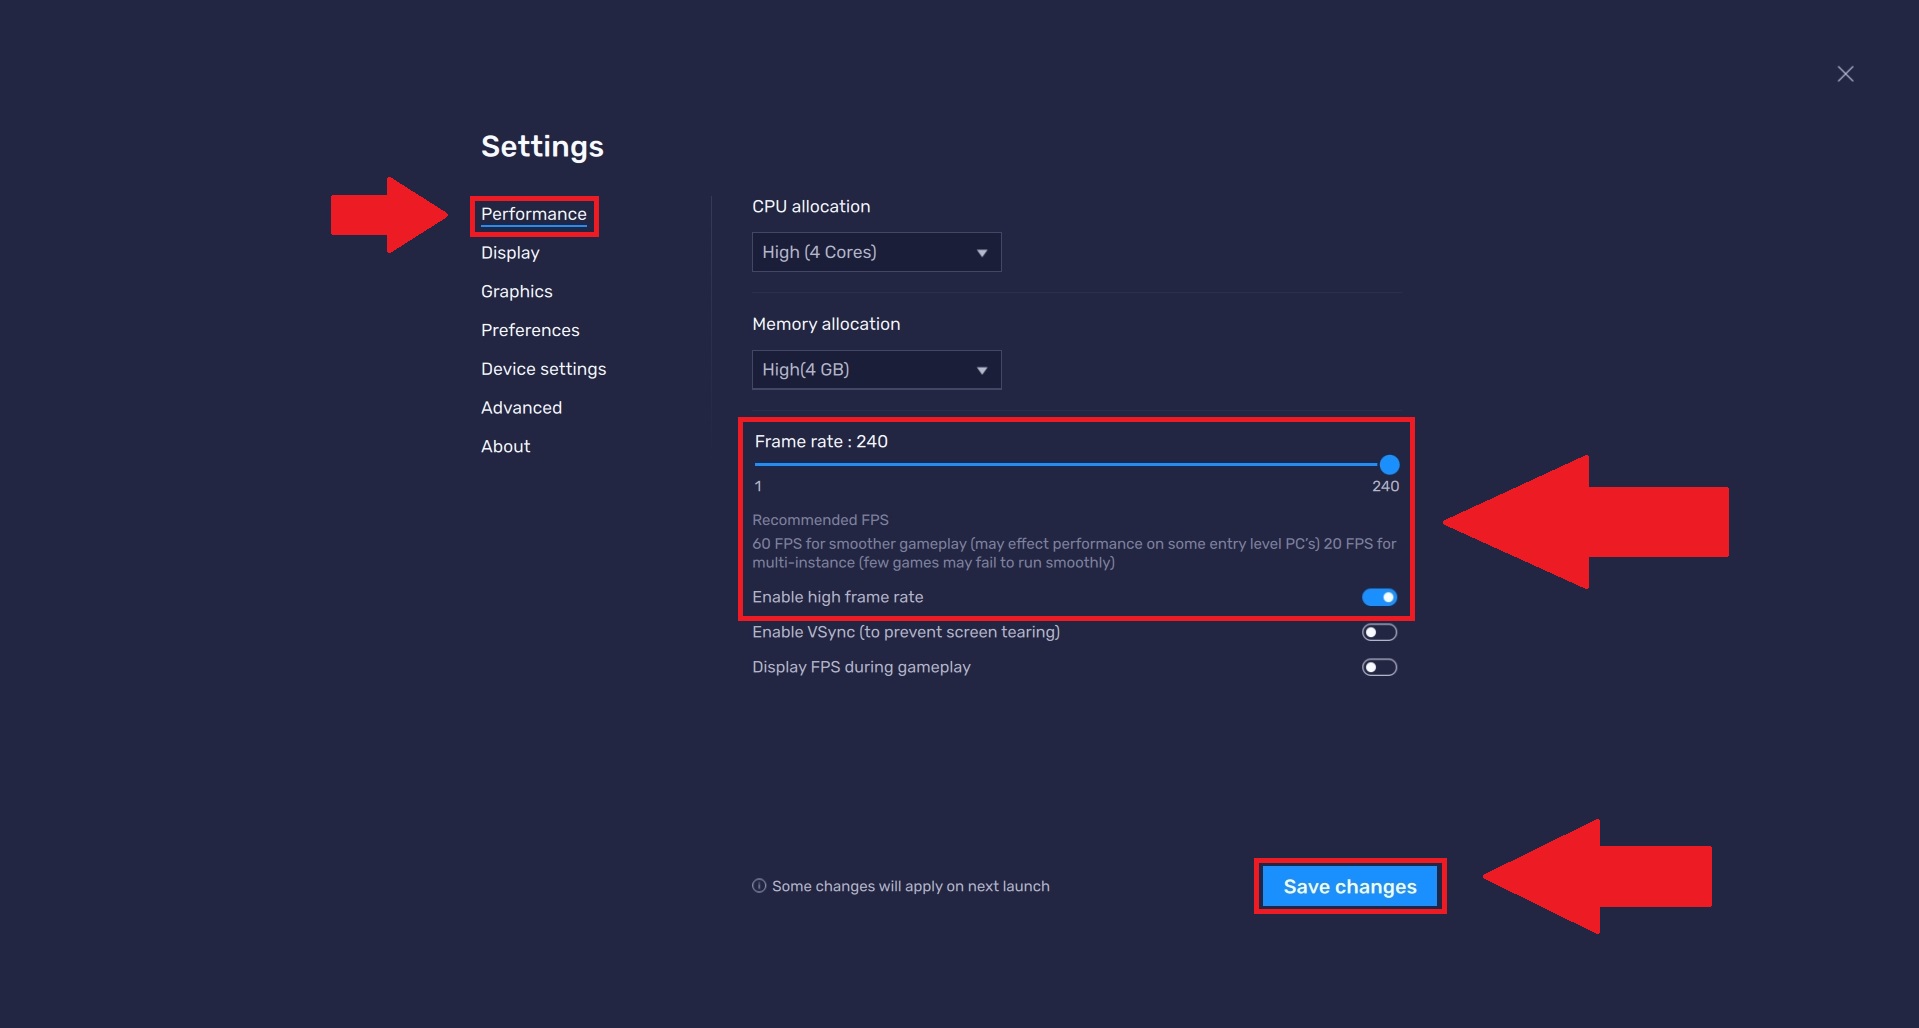The width and height of the screenshot is (1919, 1028).
Task: Enable VSync to prevent screen tearing
Action: [1378, 631]
